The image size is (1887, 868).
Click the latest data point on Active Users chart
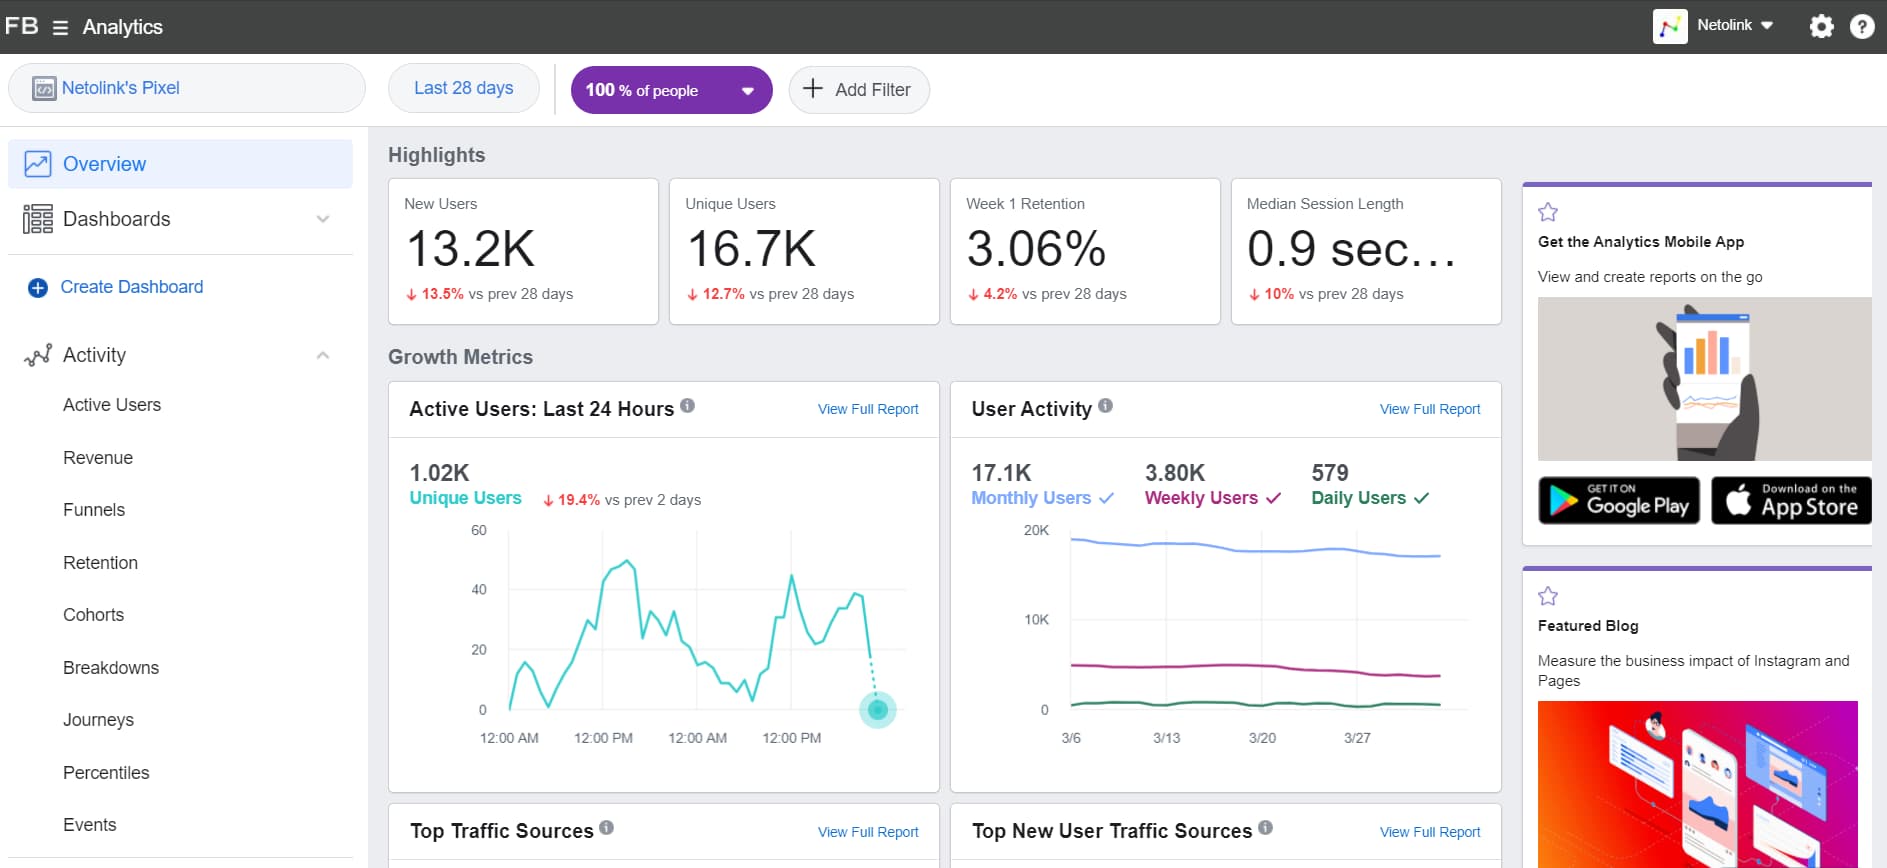(x=878, y=710)
